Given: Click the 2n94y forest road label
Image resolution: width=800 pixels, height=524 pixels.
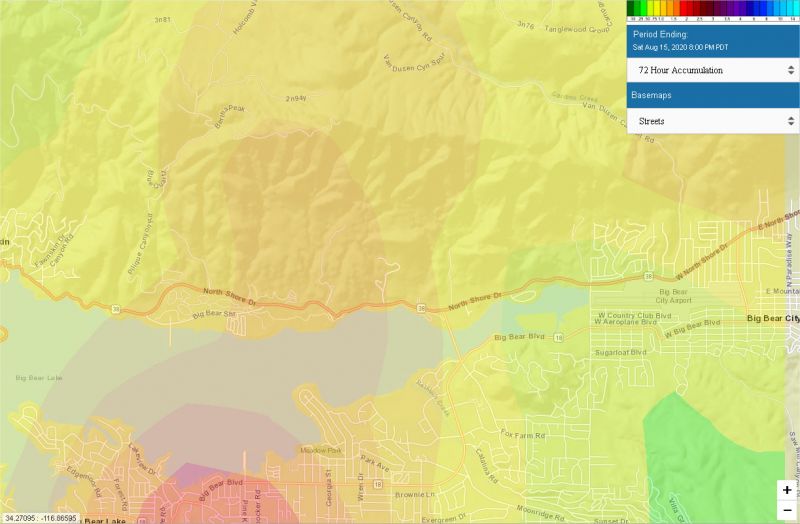Looking at the screenshot, I should point(296,98).
